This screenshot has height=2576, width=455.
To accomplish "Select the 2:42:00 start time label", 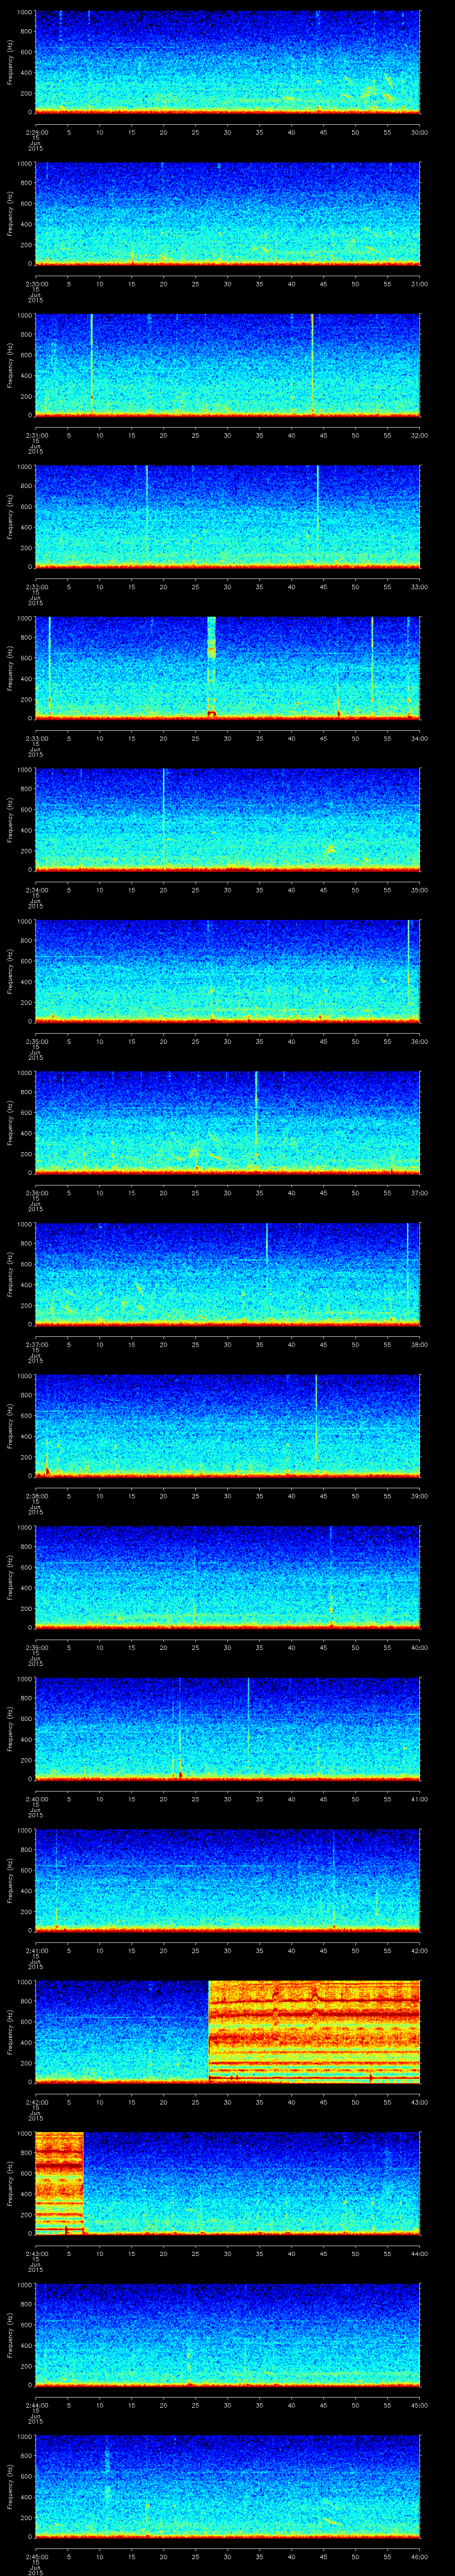I will point(37,2102).
